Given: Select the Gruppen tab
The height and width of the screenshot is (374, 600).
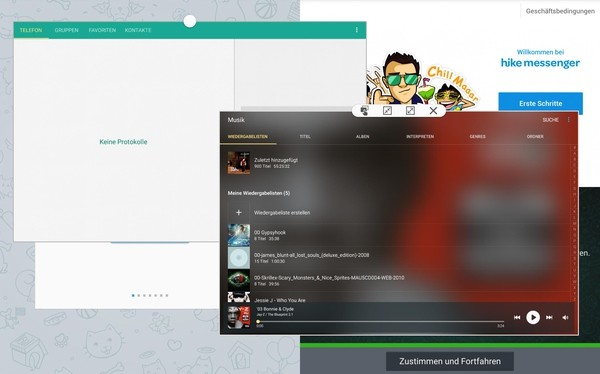Looking at the screenshot, I should 66,30.
